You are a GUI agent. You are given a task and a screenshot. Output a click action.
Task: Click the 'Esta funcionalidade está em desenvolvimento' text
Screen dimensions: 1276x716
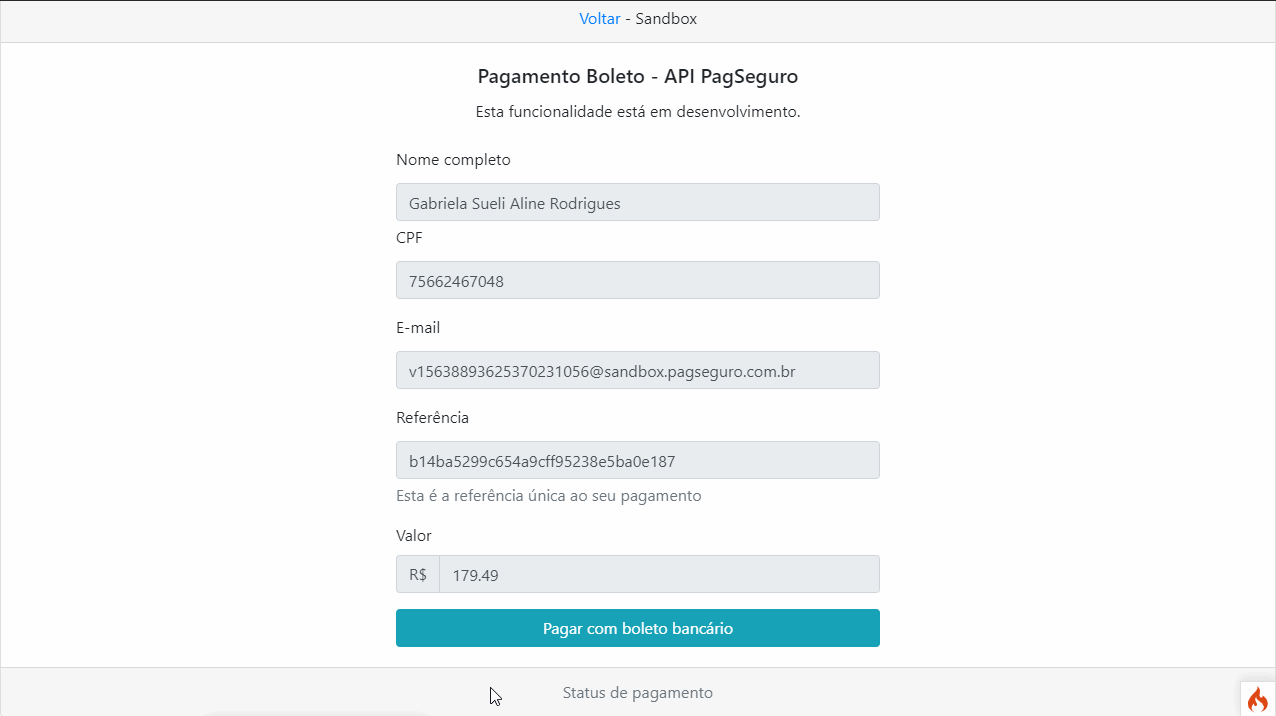[638, 112]
